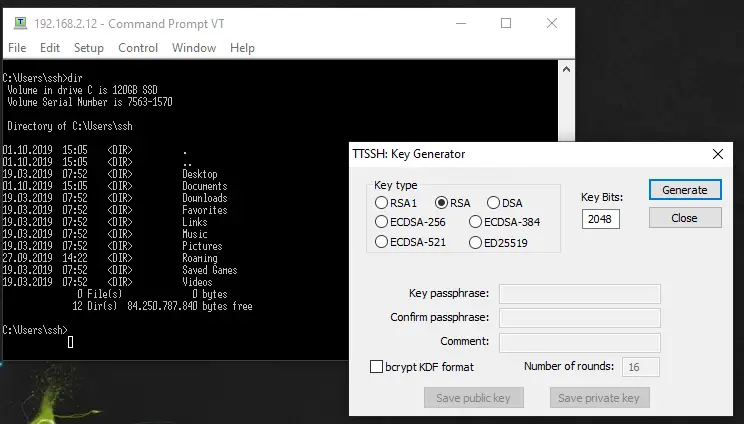The image size is (744, 424).
Task: Choose ECDSA-521 key type
Action: tap(410, 242)
